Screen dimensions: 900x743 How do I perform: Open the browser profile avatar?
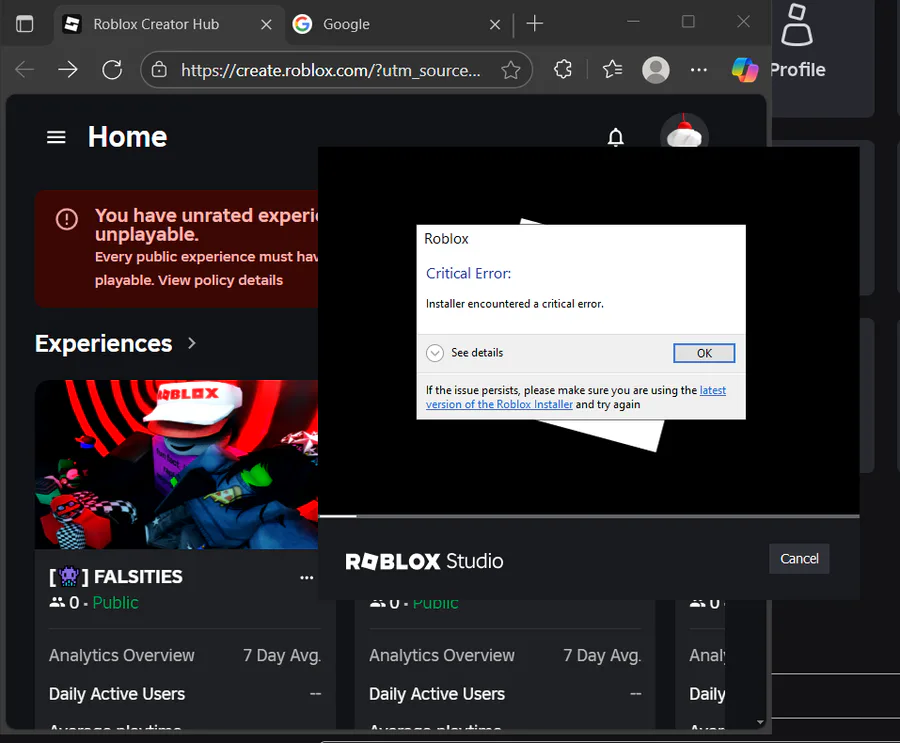pyautogui.click(x=655, y=69)
